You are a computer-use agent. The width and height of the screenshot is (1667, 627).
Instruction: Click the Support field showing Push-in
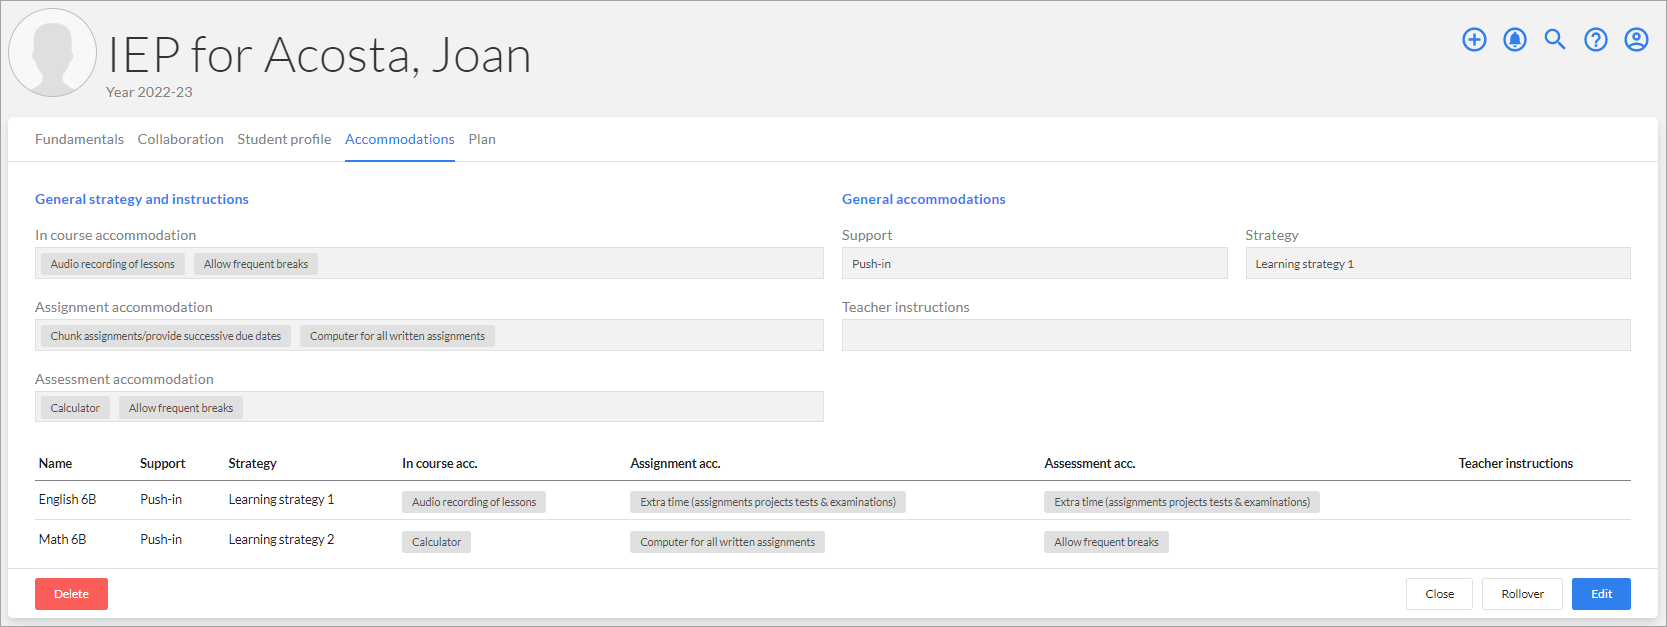coord(1034,264)
